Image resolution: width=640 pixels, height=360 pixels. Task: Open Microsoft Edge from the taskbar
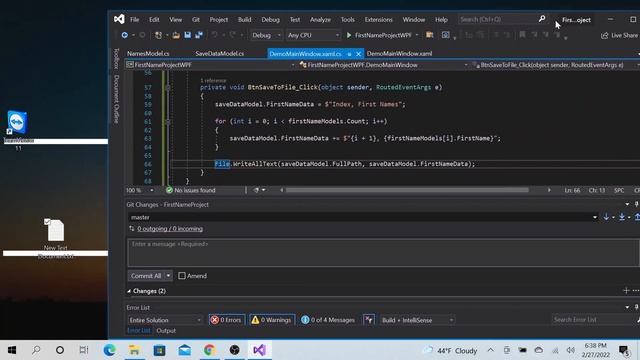click(109, 350)
